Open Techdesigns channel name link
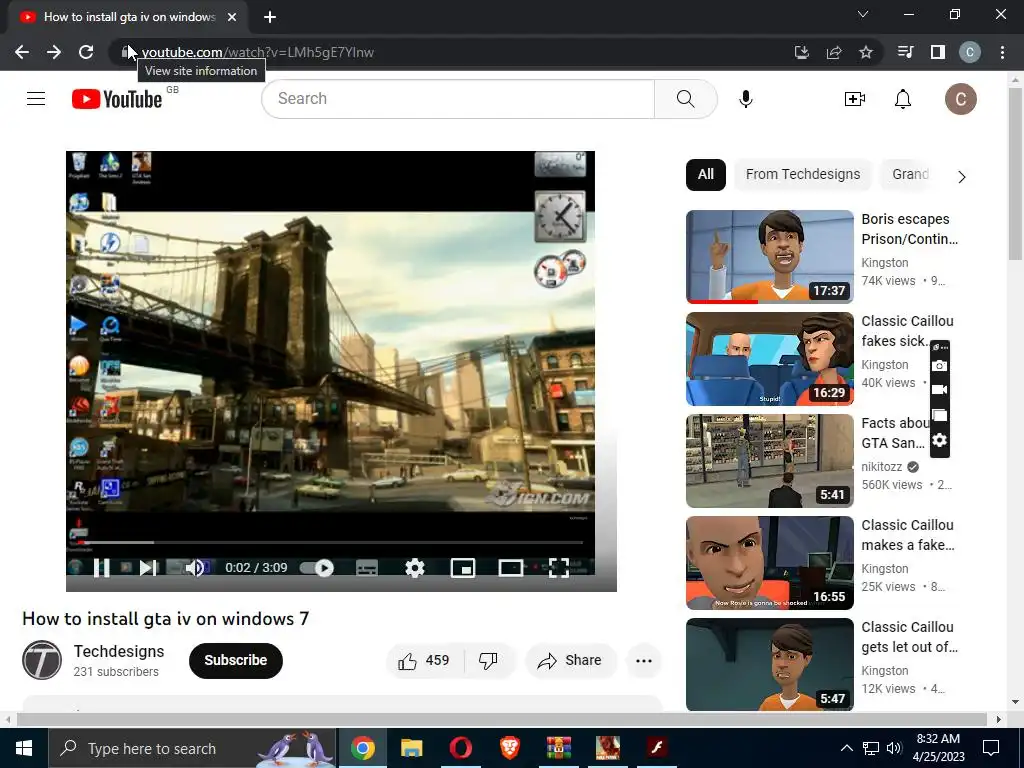The height and width of the screenshot is (768, 1024). click(x=119, y=651)
